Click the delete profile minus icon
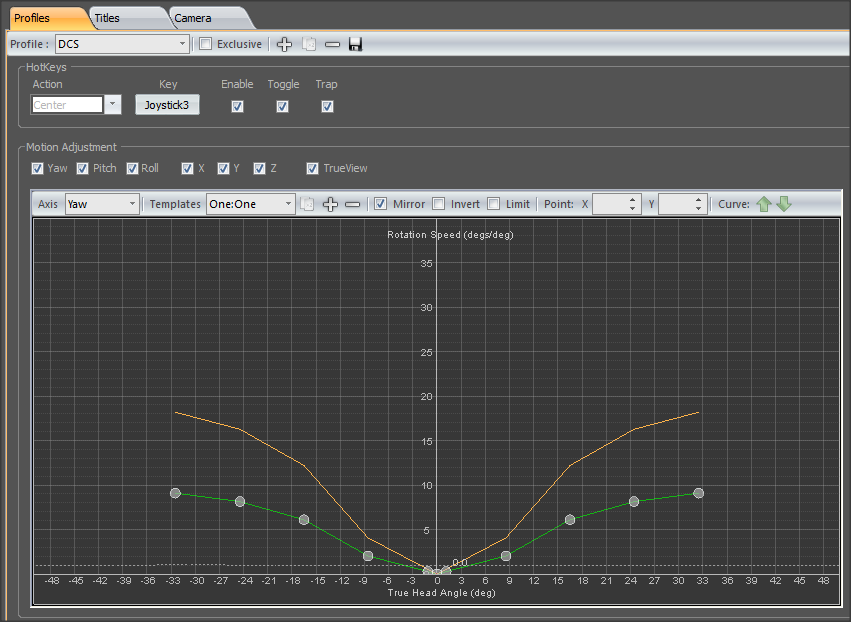Screen dimensions: 851x622 tap(332, 44)
